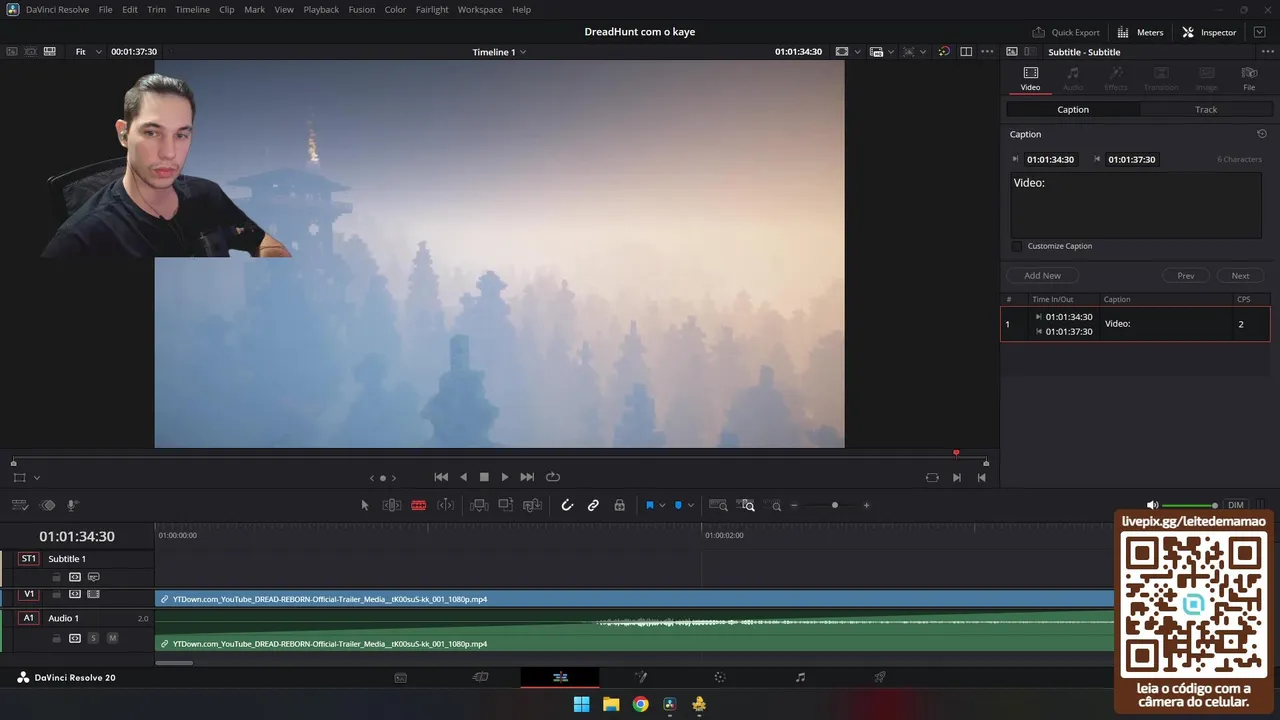The height and width of the screenshot is (720, 1280).
Task: Expand the workspace layout chevron beside Inspector
Action: pyautogui.click(x=1259, y=32)
